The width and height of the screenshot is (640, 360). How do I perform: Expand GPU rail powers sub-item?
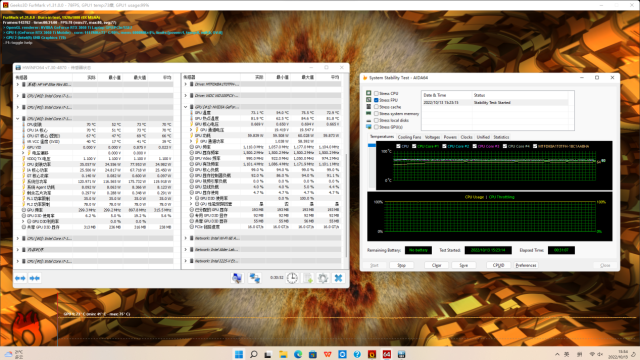(x=191, y=141)
